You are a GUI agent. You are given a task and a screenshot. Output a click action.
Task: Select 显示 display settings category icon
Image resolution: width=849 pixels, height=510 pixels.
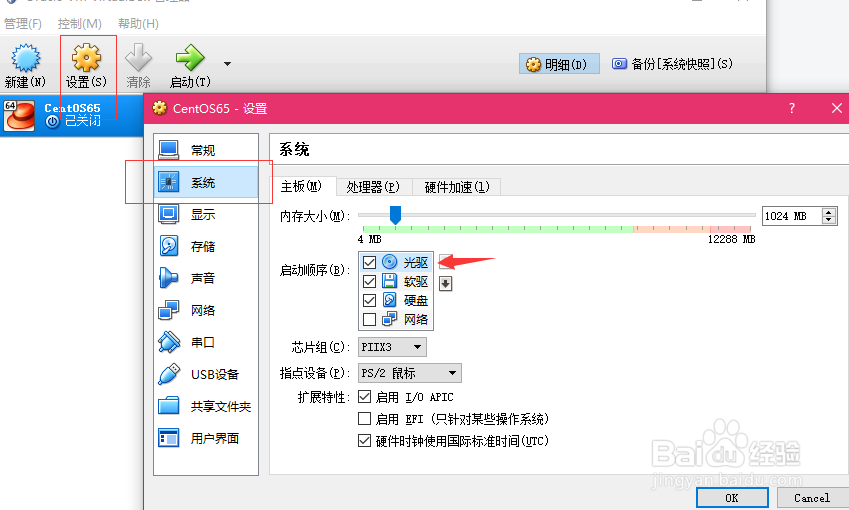[x=168, y=214]
